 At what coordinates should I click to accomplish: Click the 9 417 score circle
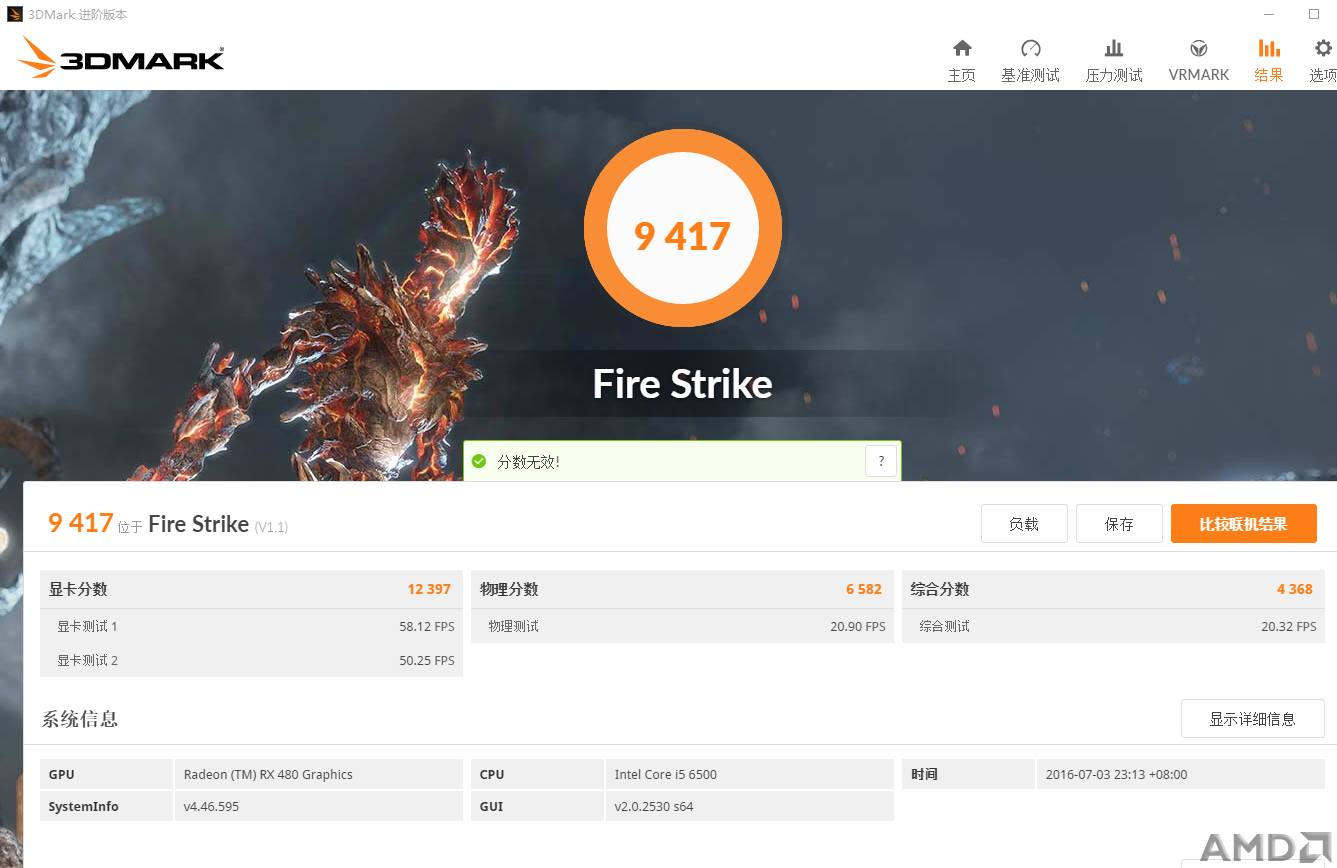683,228
